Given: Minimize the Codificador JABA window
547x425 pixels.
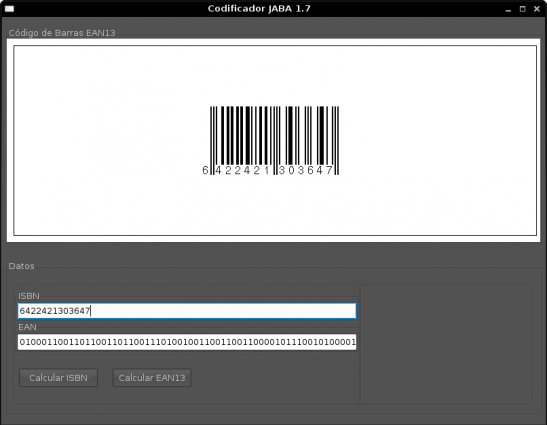Looking at the screenshot, I should (x=508, y=9).
